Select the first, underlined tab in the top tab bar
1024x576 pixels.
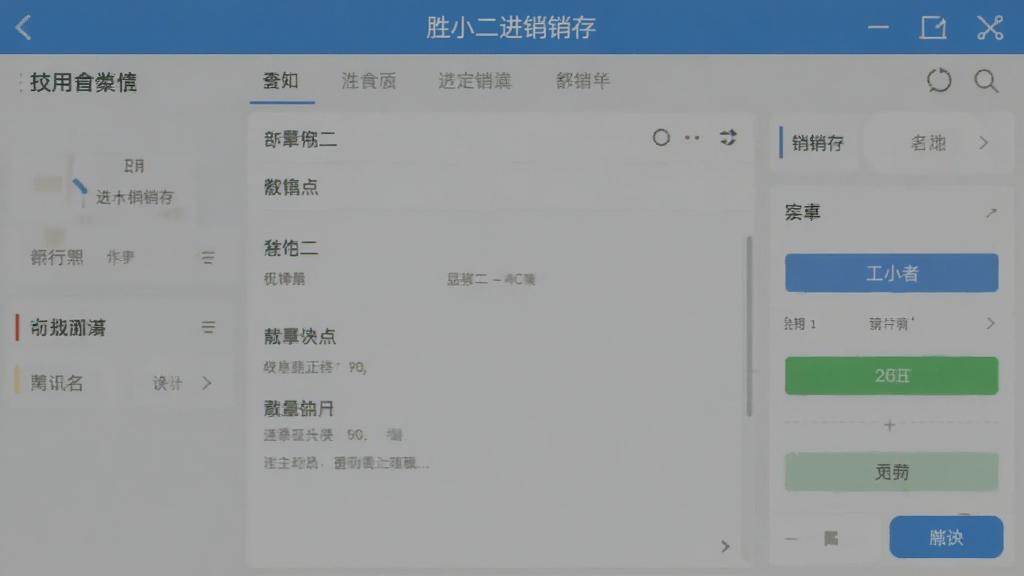(x=281, y=81)
